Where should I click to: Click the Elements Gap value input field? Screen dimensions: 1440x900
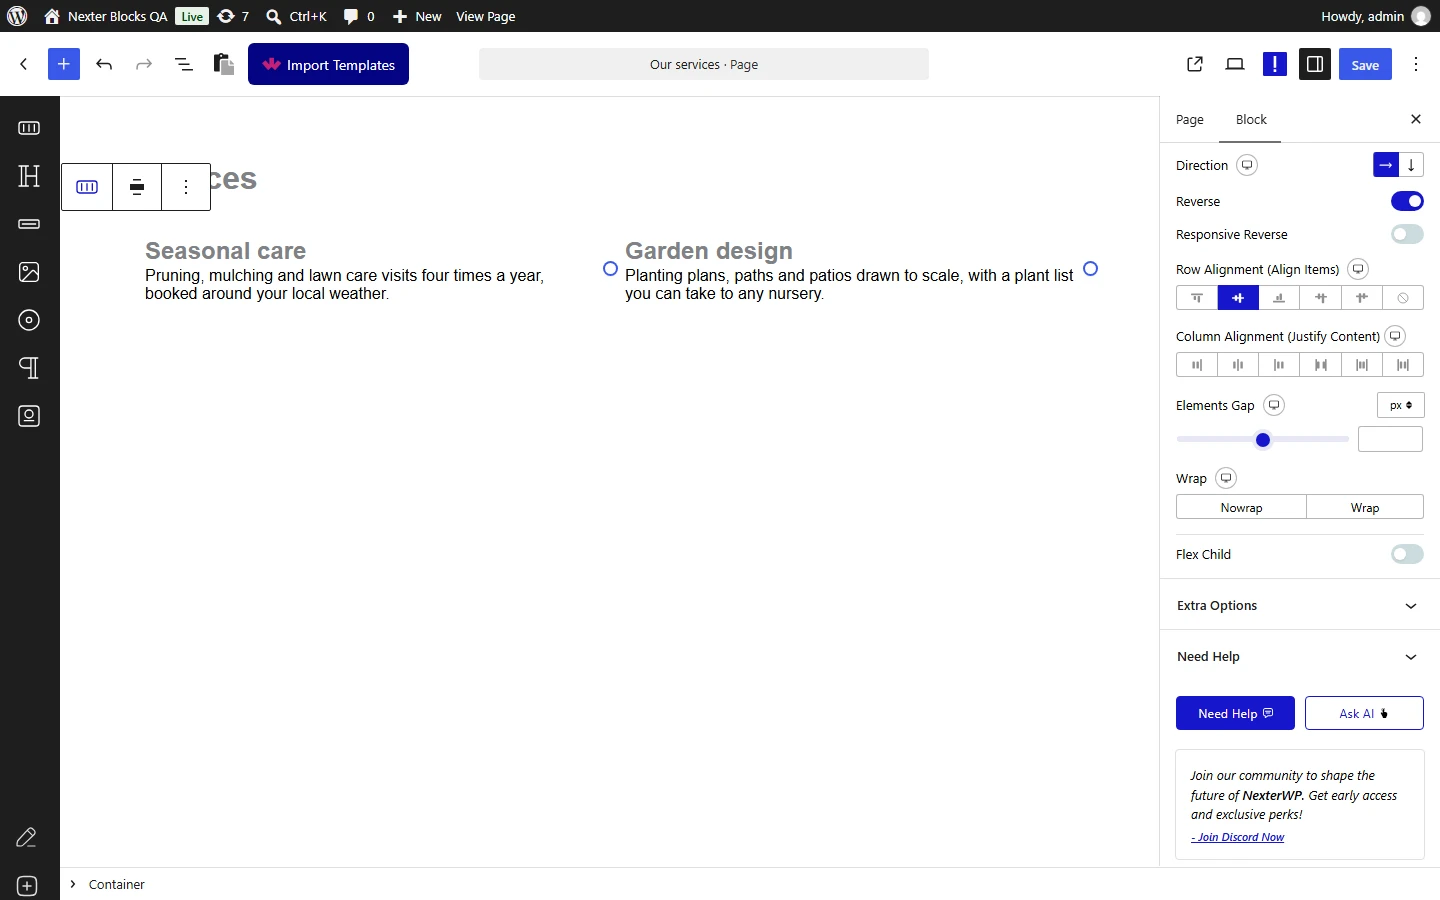[1390, 439]
